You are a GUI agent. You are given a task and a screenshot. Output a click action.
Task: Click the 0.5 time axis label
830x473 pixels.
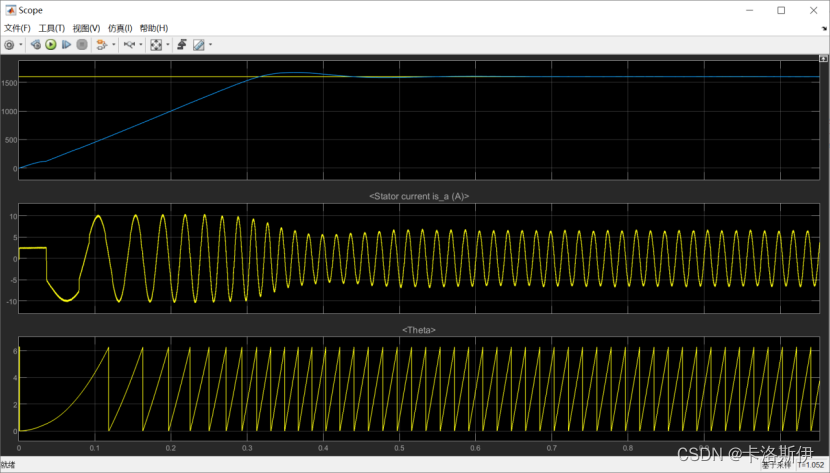(x=399, y=448)
